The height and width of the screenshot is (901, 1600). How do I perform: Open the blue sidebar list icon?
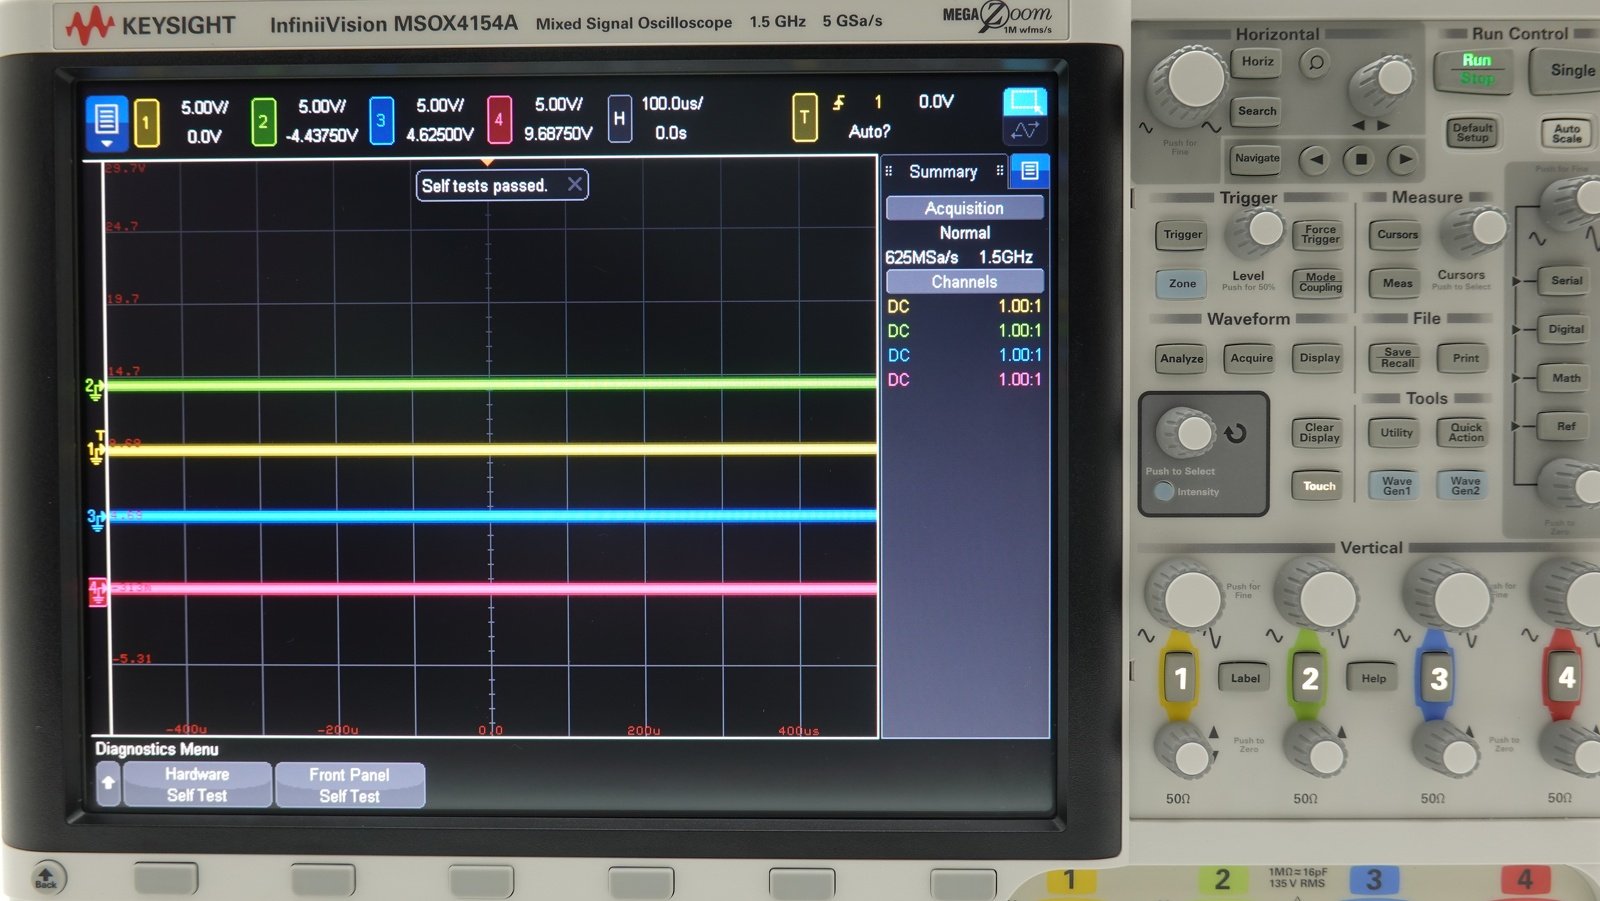point(1029,171)
